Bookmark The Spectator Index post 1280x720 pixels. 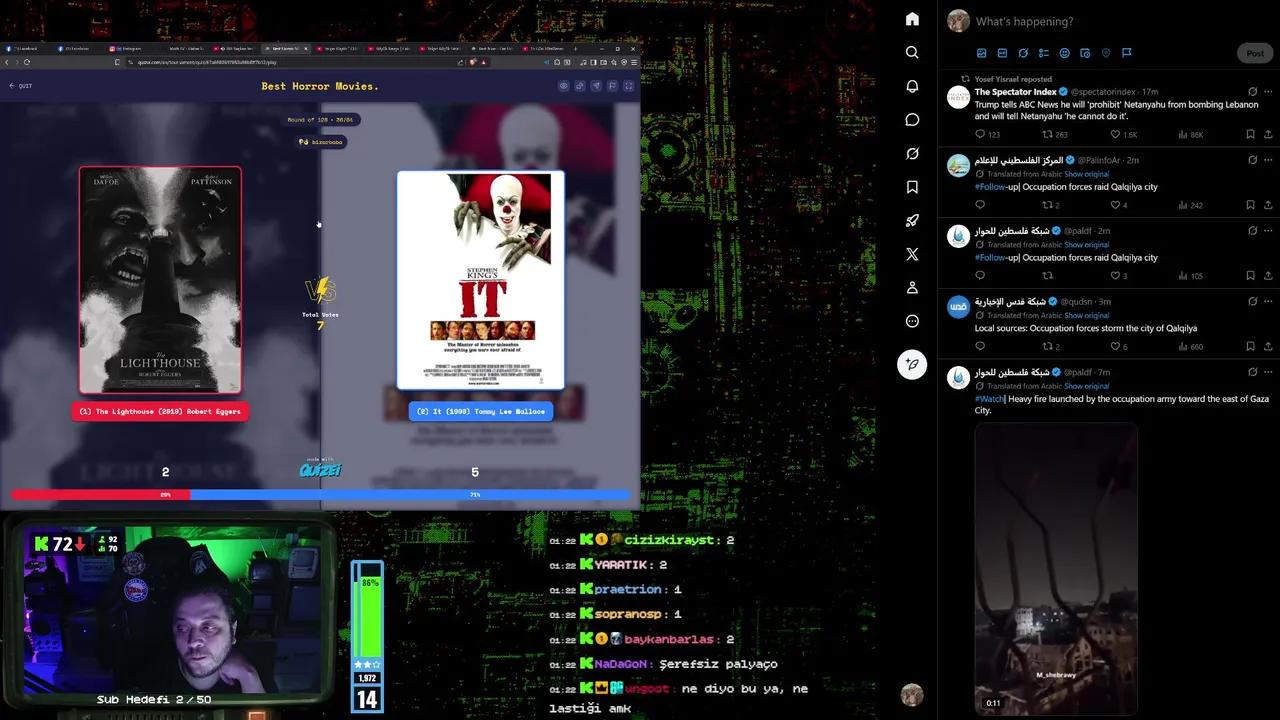[1250, 134]
